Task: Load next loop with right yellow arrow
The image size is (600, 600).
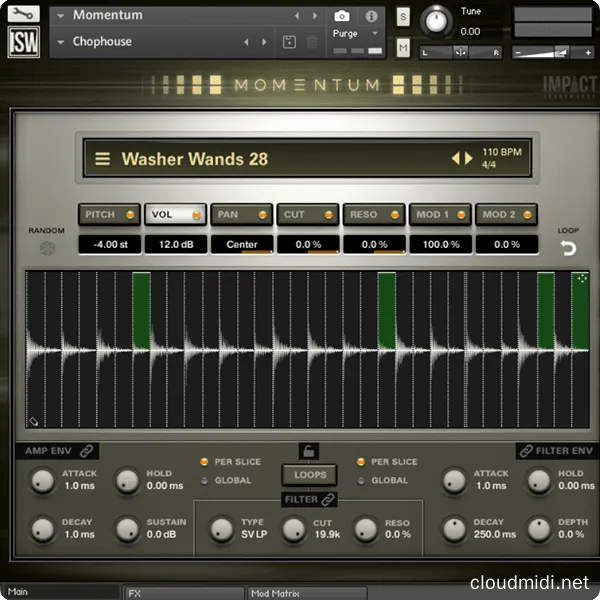Action: 468,158
